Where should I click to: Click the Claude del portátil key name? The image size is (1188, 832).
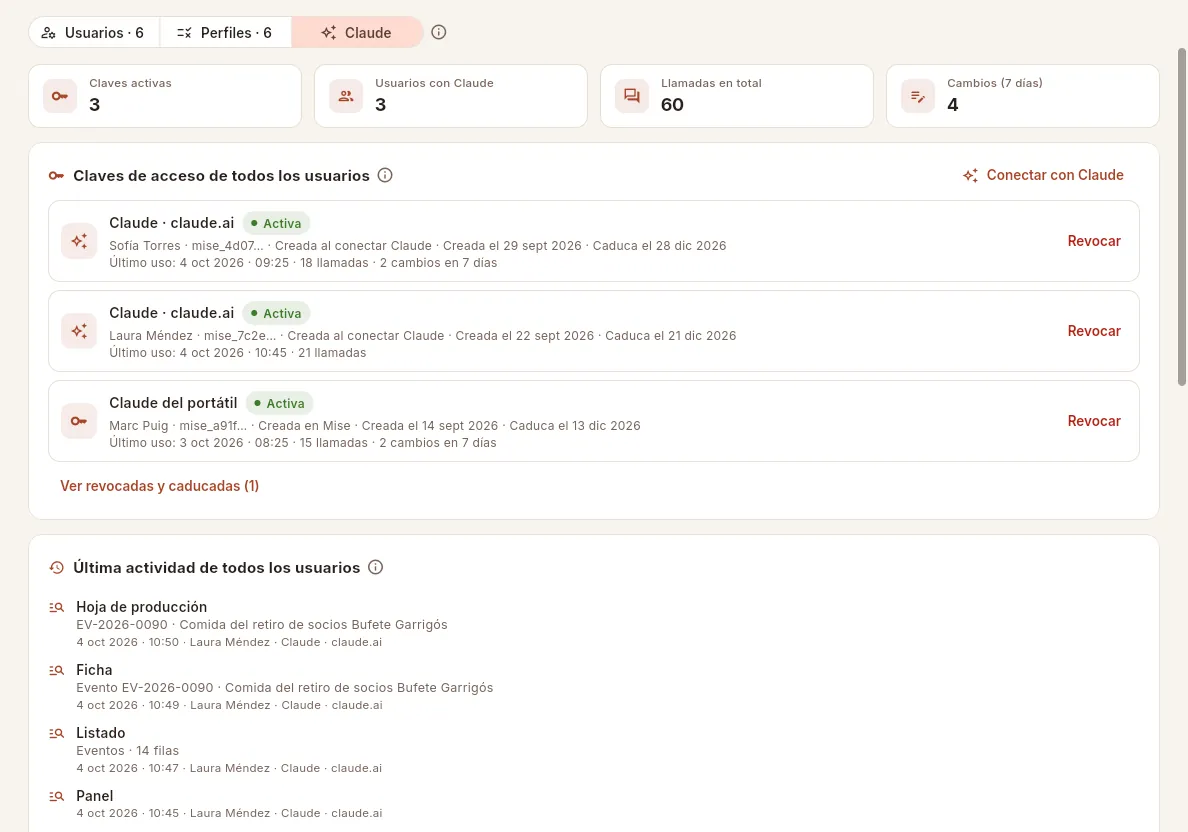(x=173, y=403)
